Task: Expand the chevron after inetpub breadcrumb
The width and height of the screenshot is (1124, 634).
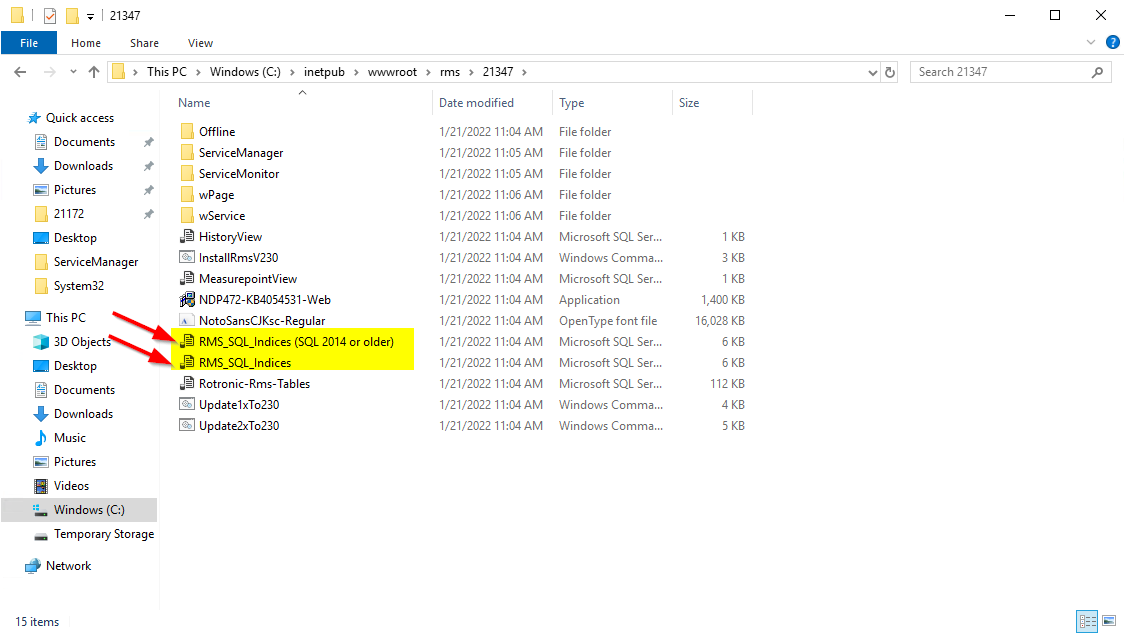Action: point(356,72)
